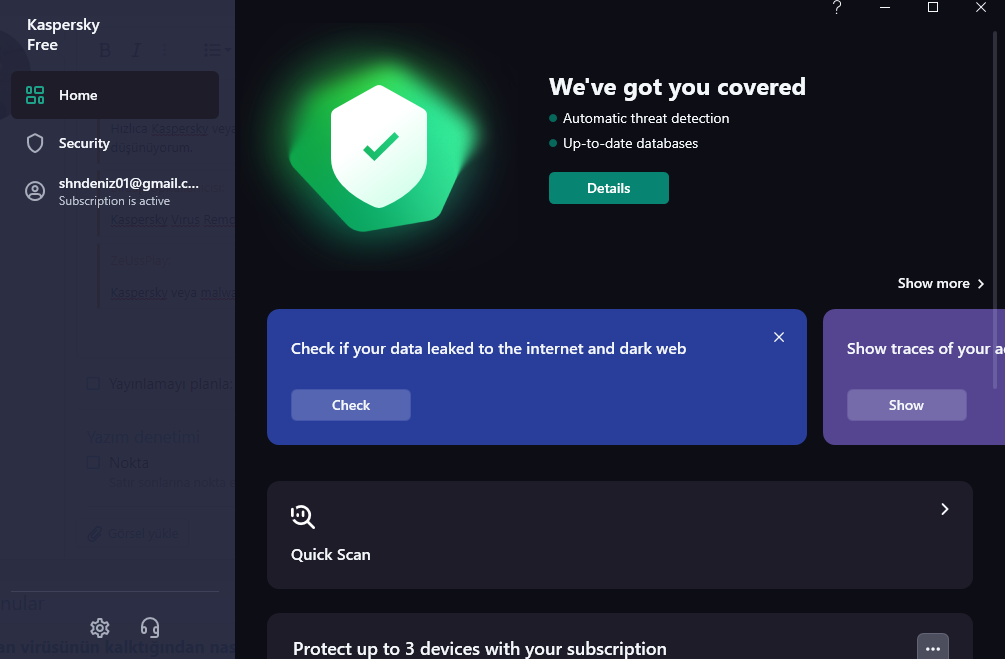Expand Show more tips

coord(941,283)
